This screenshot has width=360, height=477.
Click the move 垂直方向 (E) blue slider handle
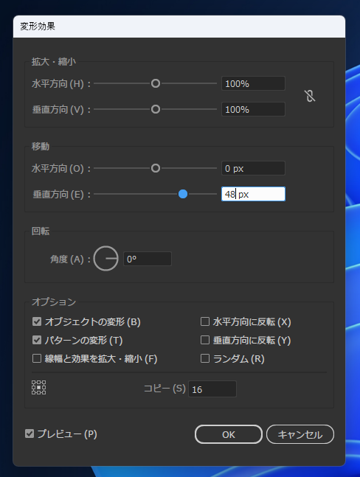(x=183, y=194)
